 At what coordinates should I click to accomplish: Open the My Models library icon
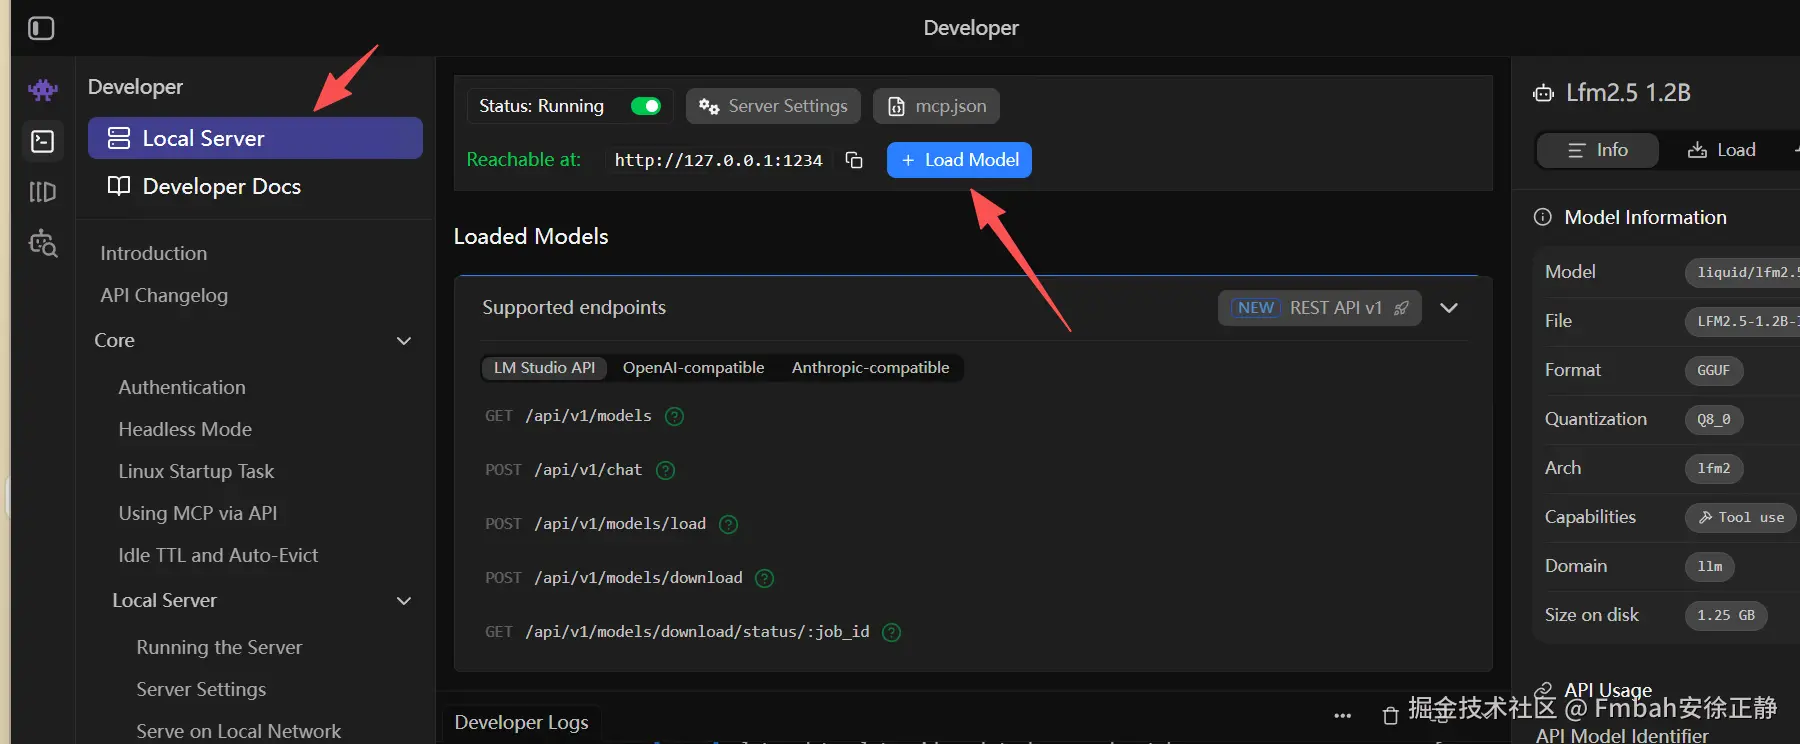(43, 192)
